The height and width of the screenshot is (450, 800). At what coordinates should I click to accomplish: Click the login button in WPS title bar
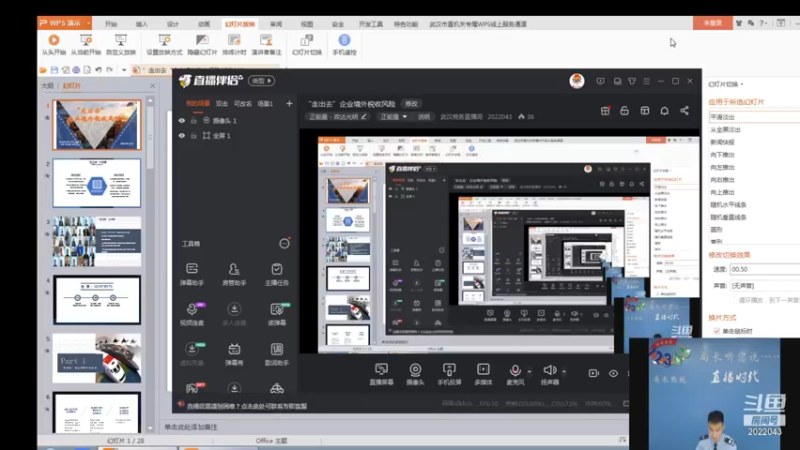point(712,23)
